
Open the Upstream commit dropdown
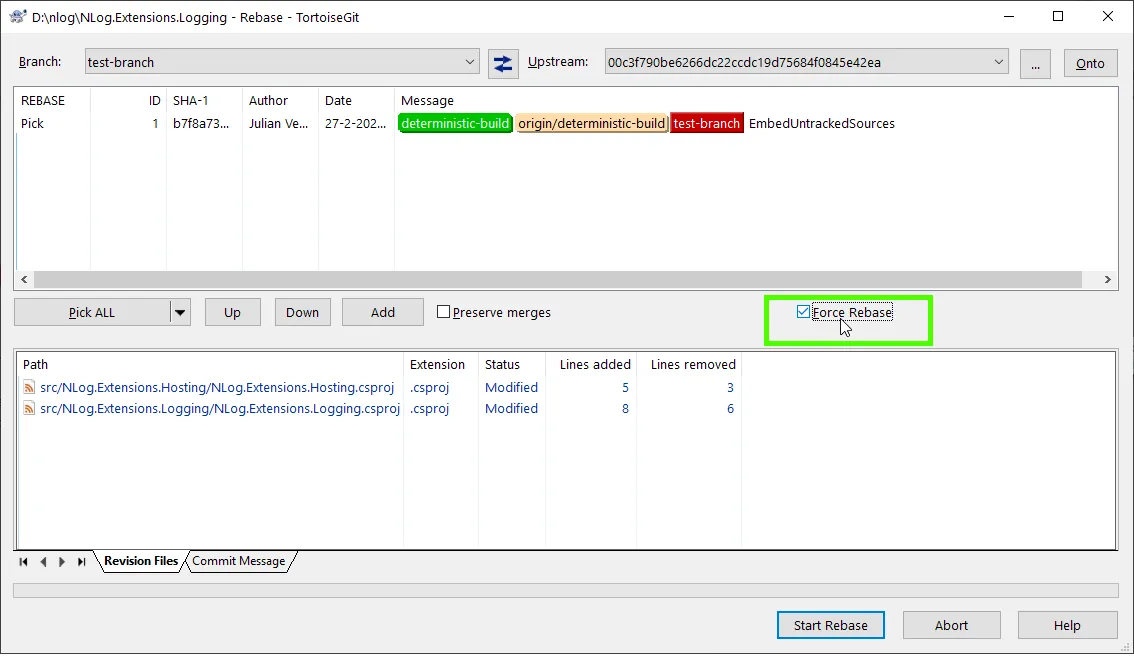click(998, 62)
